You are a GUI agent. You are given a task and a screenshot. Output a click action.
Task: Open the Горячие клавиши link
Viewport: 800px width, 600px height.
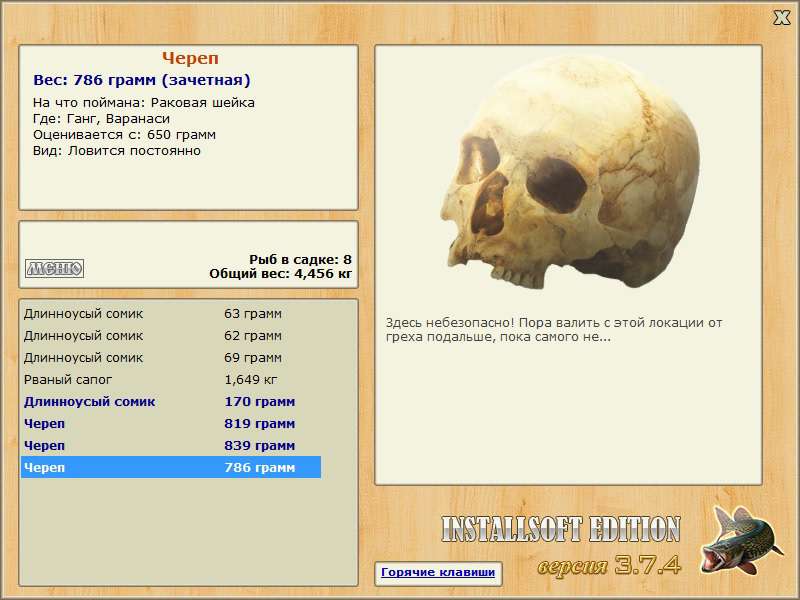tap(438, 573)
